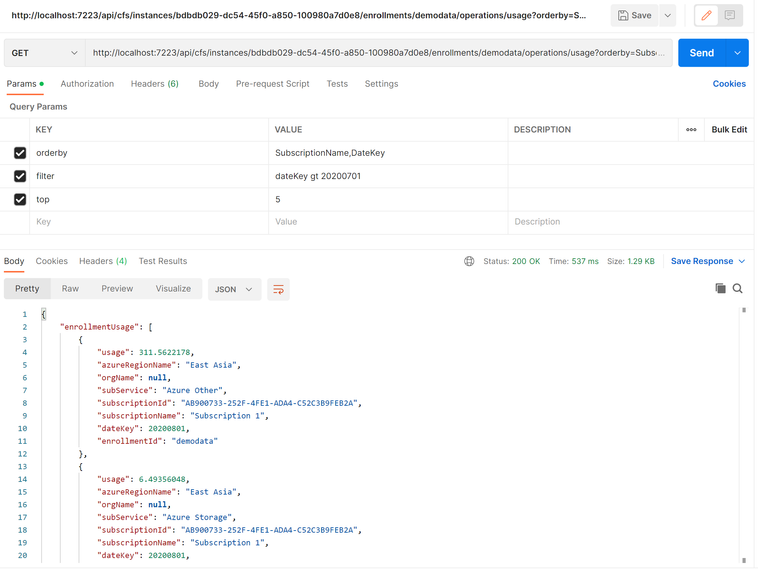This screenshot has height=571, width=758.
Task: Open the Settings tab
Action: point(381,84)
